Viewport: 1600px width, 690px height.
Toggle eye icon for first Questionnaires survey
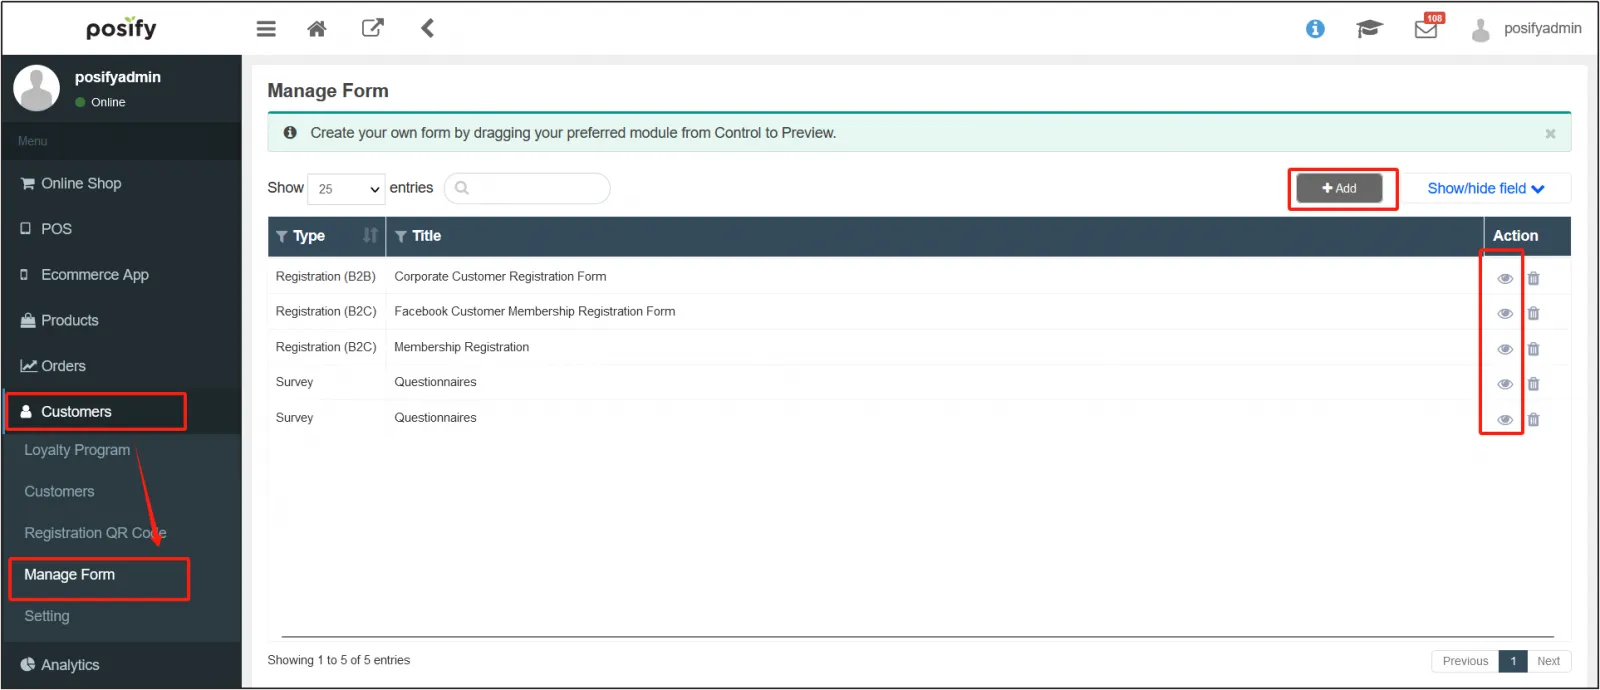pyautogui.click(x=1505, y=384)
